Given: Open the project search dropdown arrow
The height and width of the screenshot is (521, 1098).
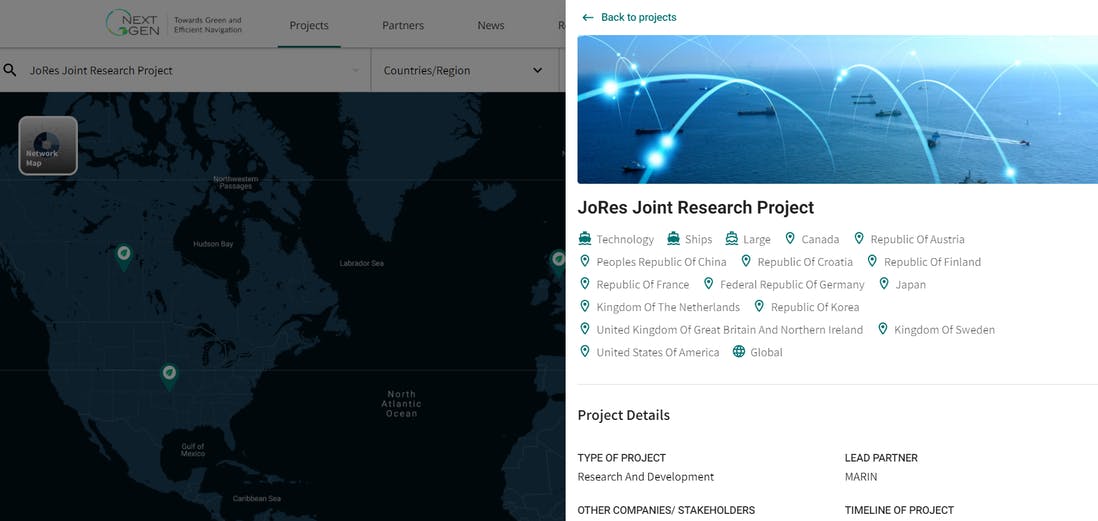Looking at the screenshot, I should click(x=356, y=71).
